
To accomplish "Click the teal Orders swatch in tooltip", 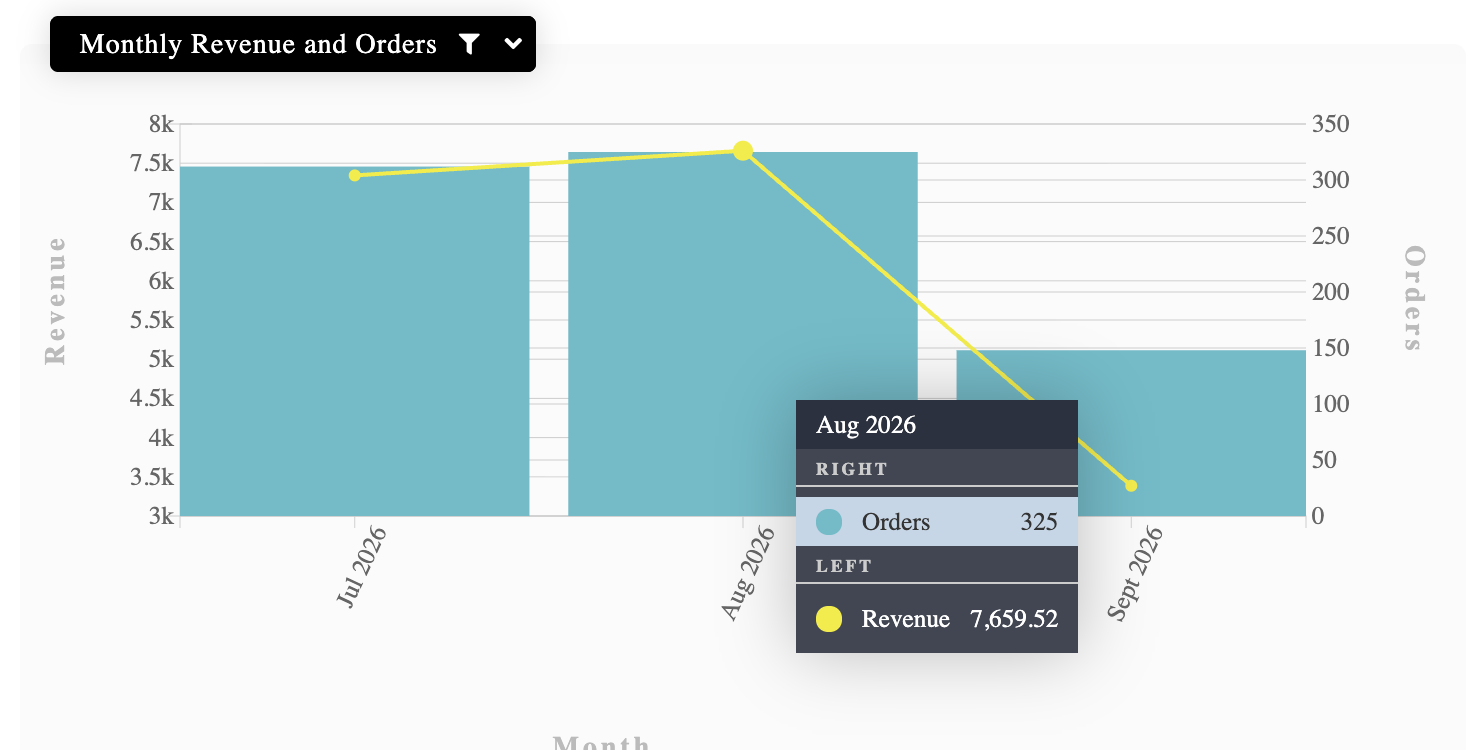I will pos(829,522).
